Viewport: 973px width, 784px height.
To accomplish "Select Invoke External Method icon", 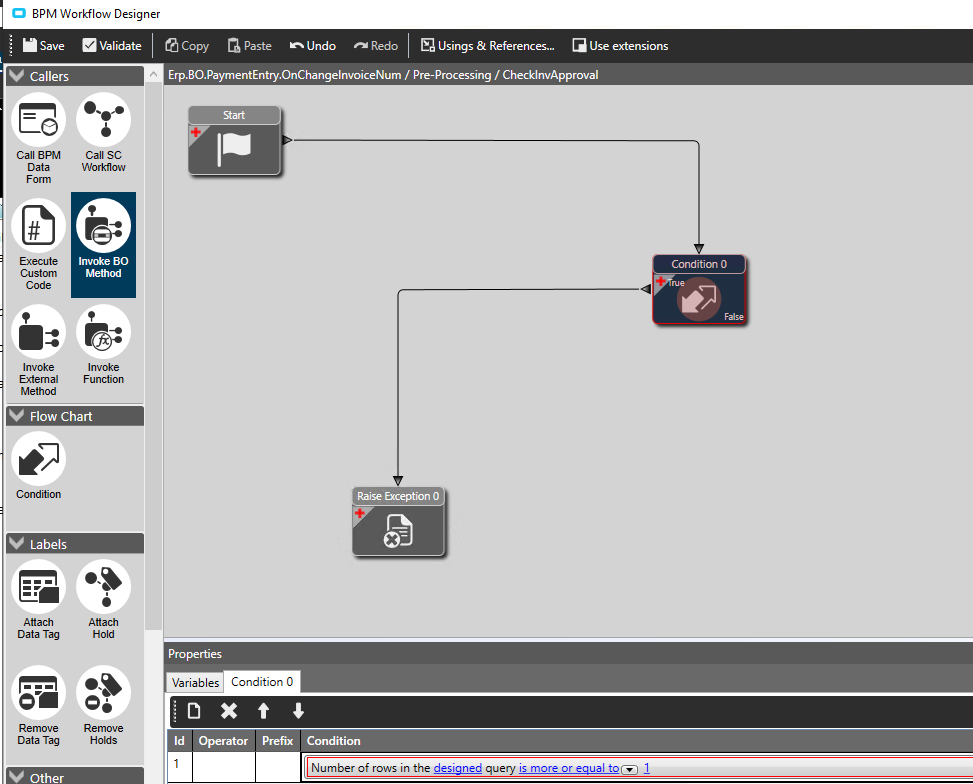I will 38,331.
